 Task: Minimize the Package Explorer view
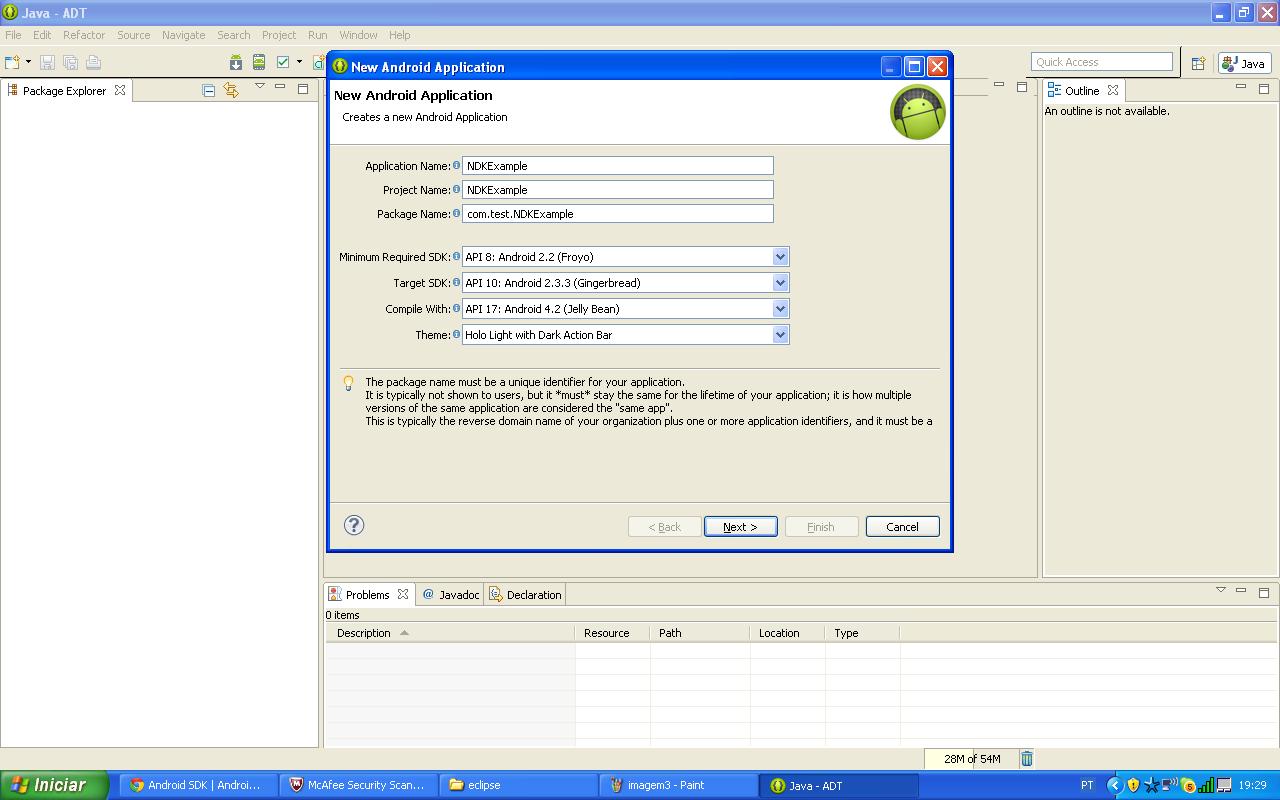click(280, 87)
